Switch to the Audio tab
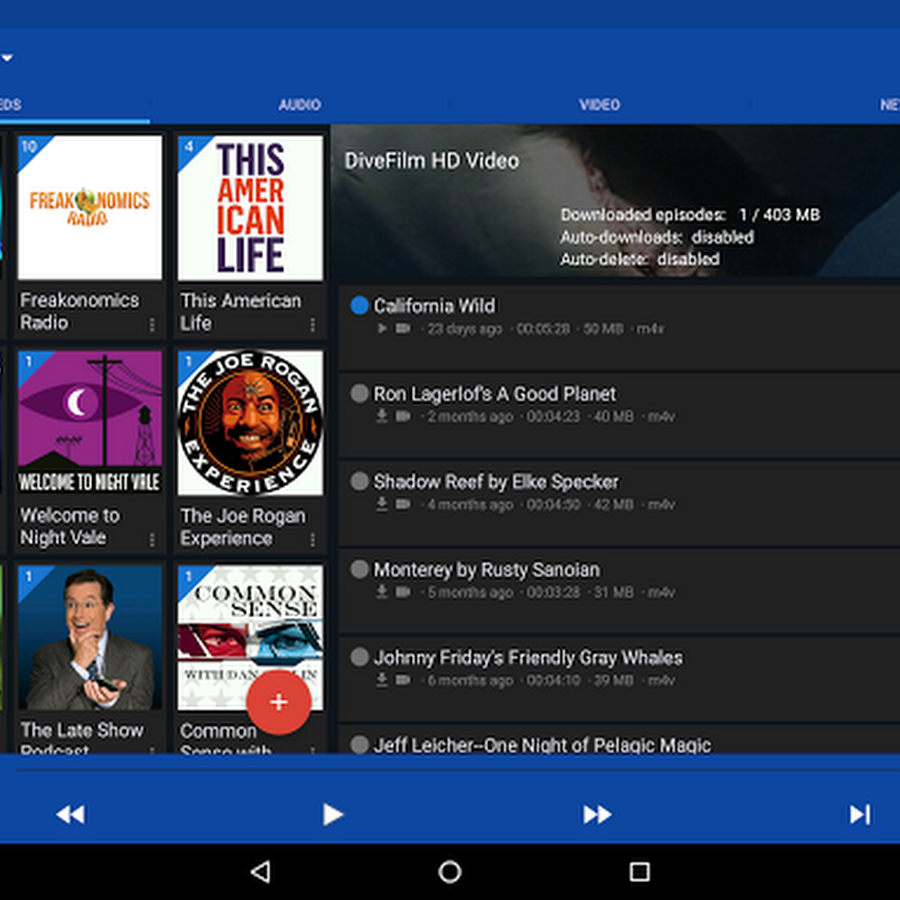Image resolution: width=900 pixels, height=900 pixels. (x=300, y=104)
